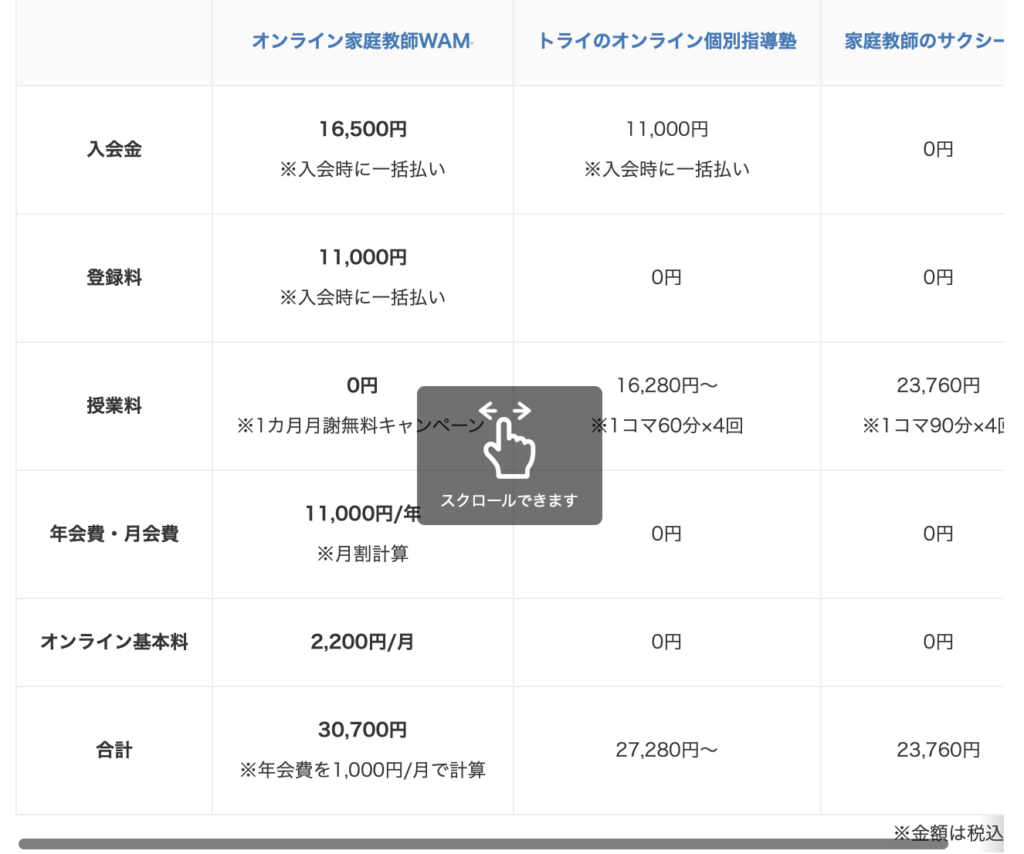Click 11,000円 in the WAM 登録料 cell
This screenshot has height=854, width=1024.
[362, 257]
